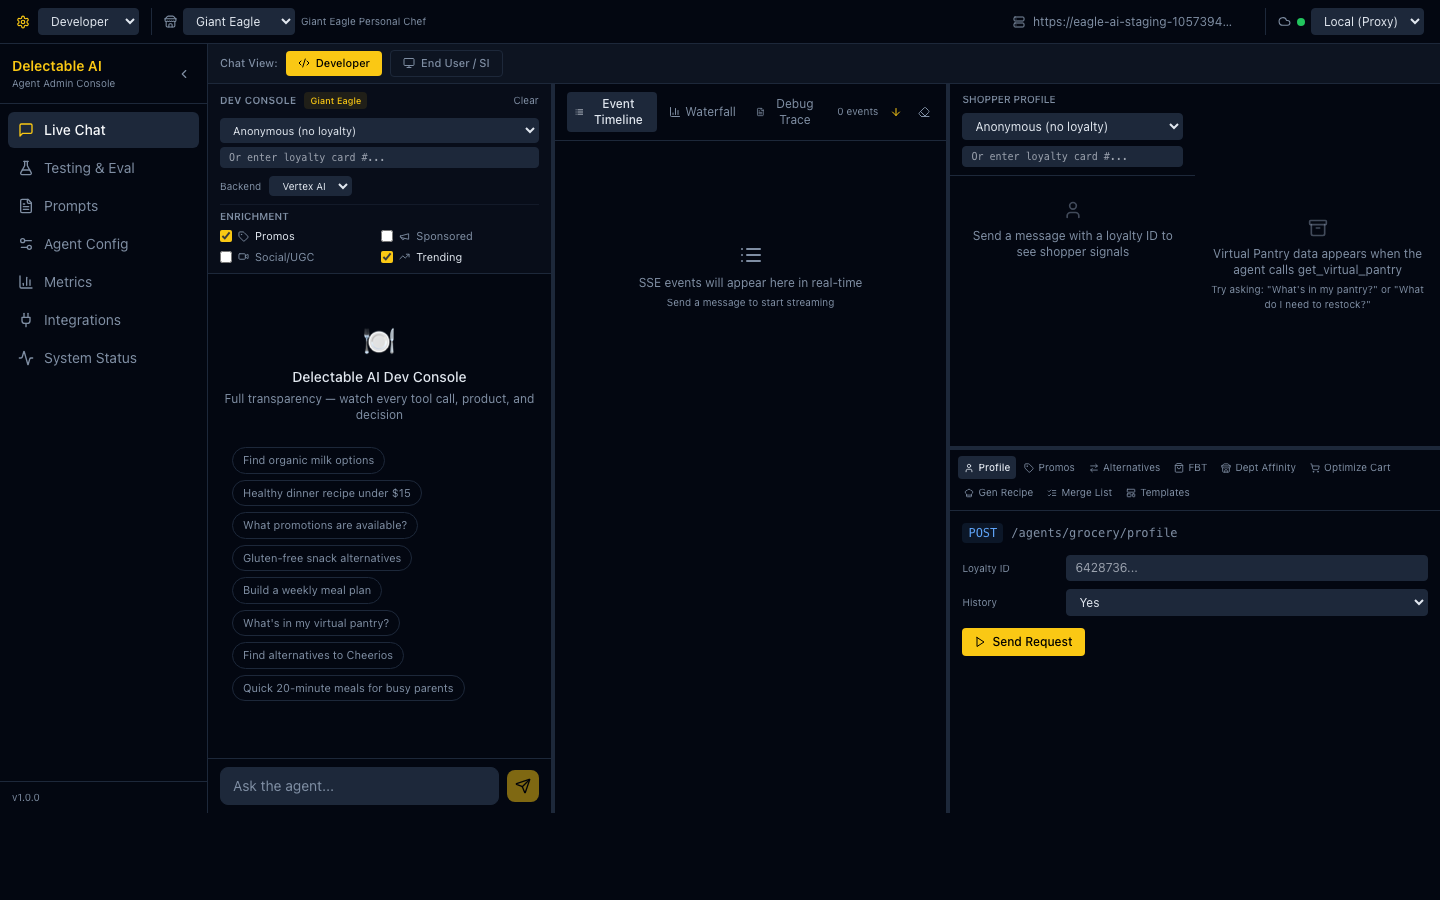Click the Send Request button
Viewport: 1440px width, 900px height.
1023,642
